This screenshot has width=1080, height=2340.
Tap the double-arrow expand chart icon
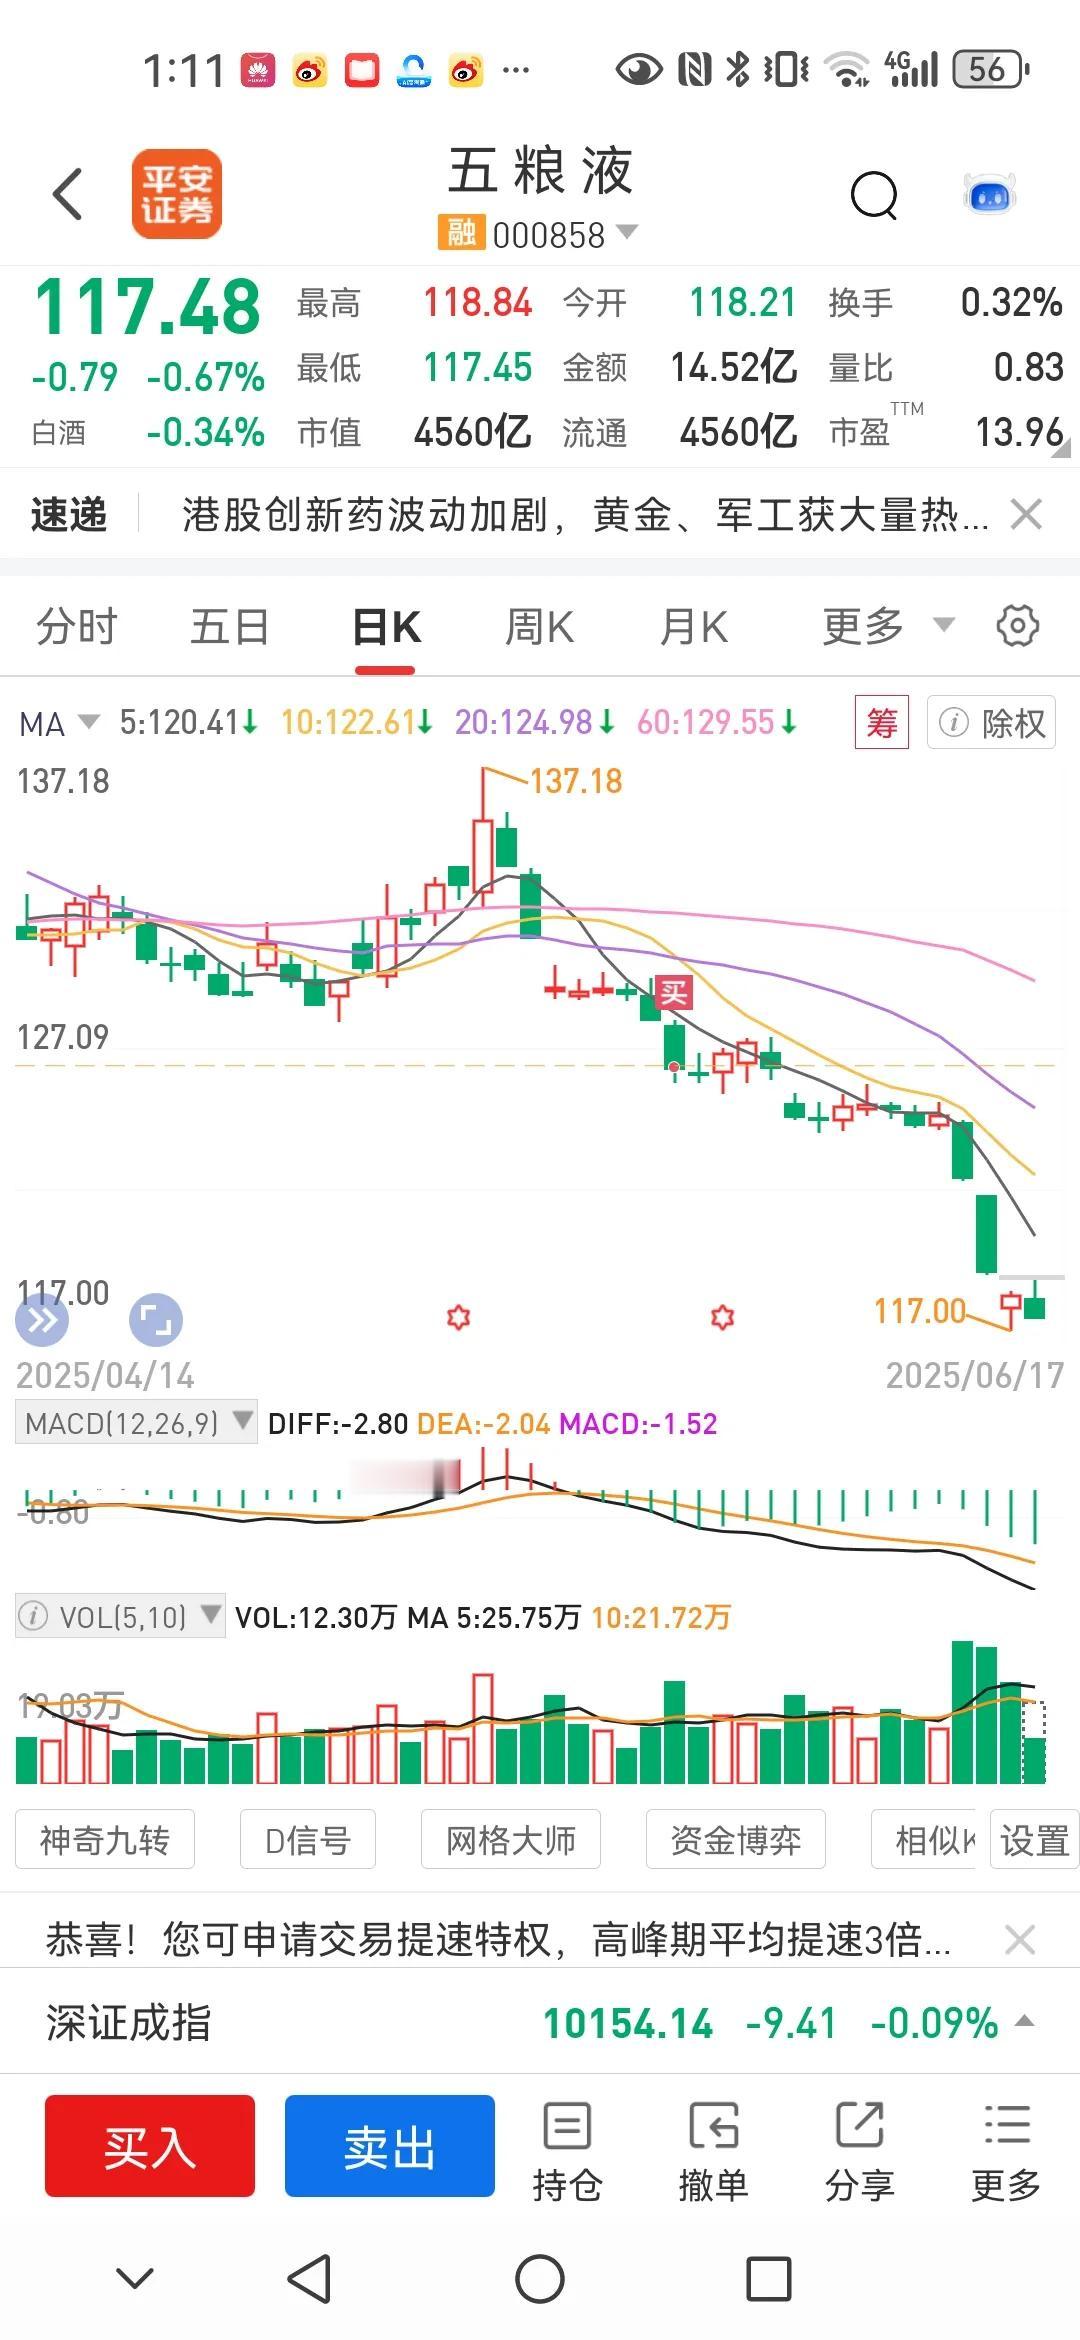click(42, 1321)
